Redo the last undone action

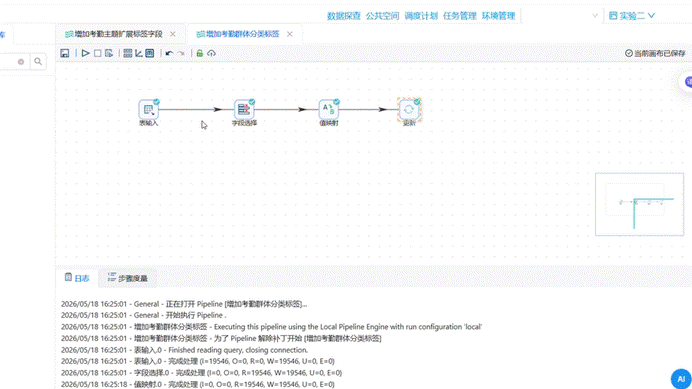pos(181,53)
